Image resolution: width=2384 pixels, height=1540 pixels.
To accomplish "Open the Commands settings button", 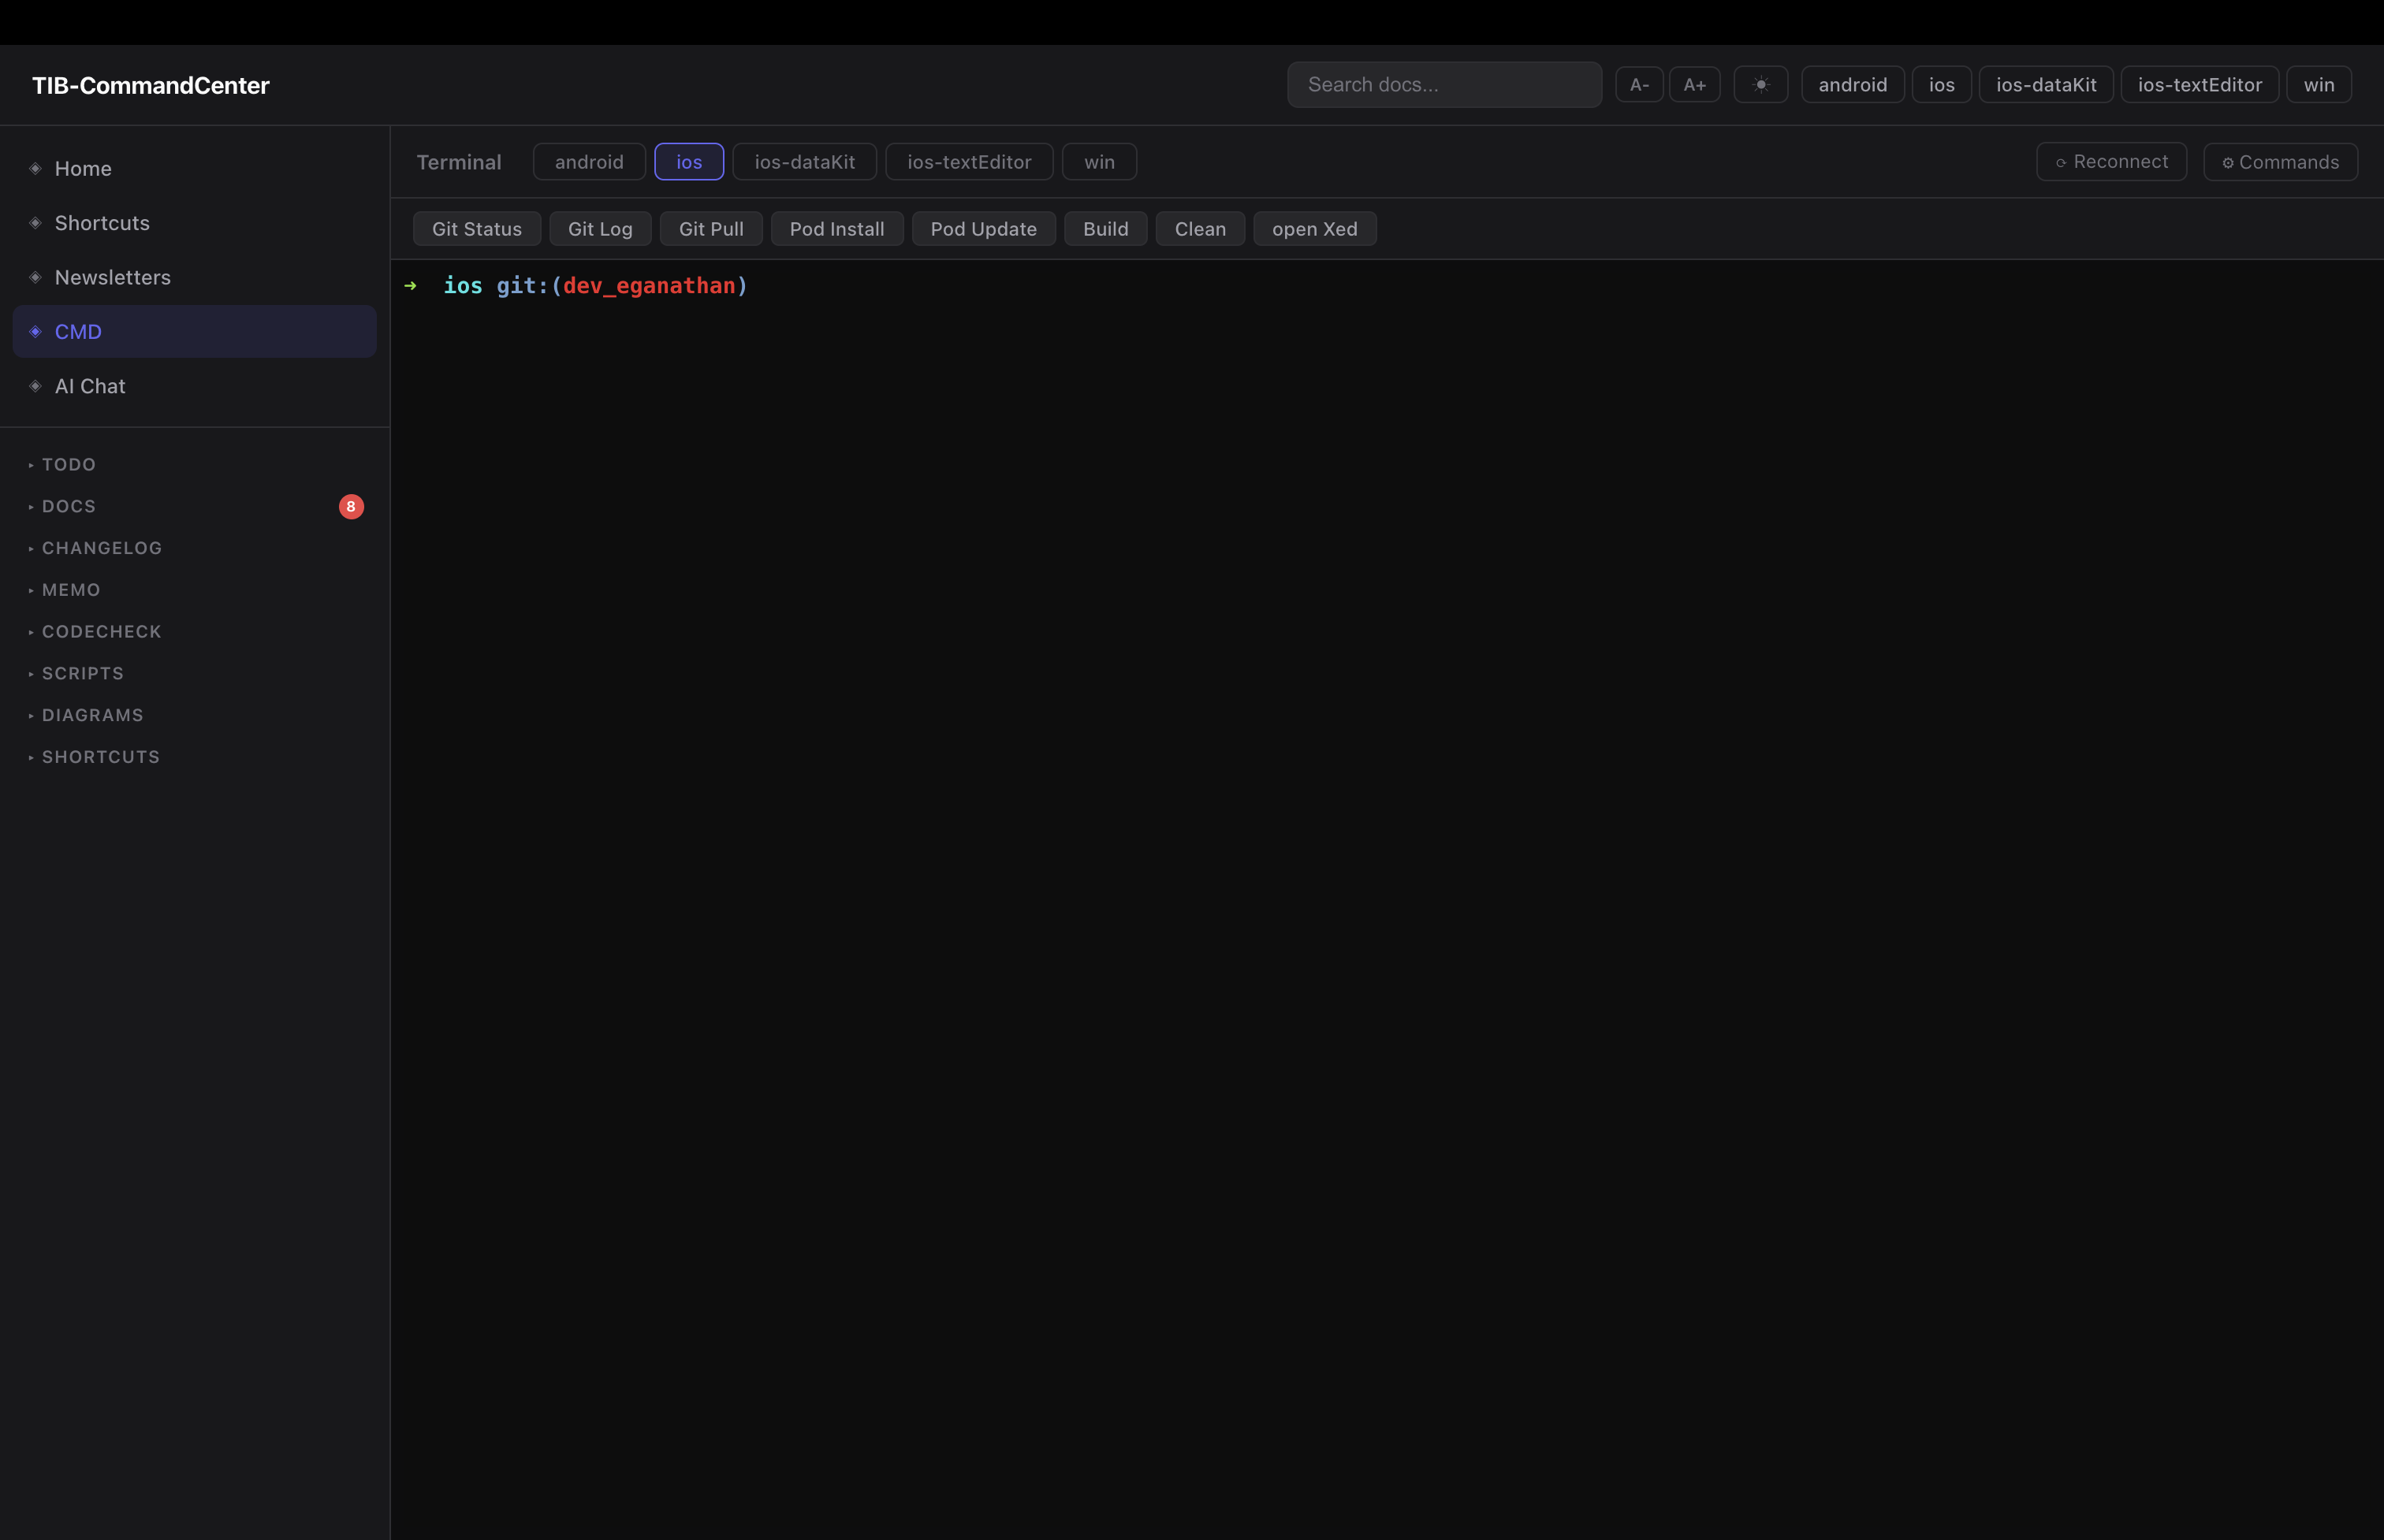I will click(2280, 162).
